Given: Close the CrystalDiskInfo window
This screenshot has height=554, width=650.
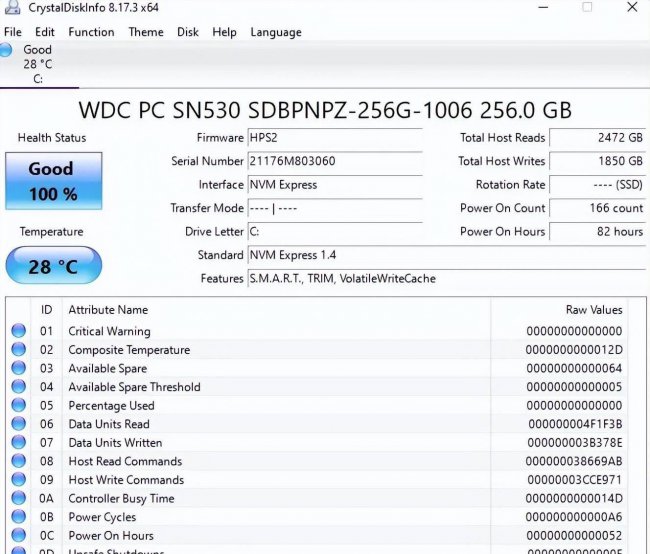Looking at the screenshot, I should click(632, 7).
